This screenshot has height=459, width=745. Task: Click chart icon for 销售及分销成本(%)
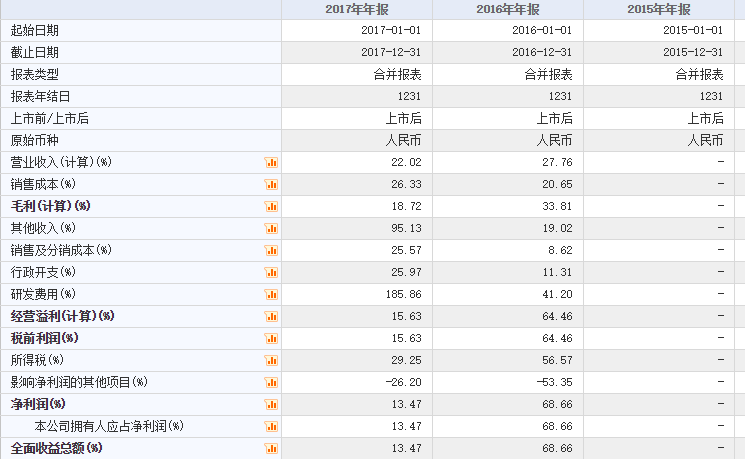tap(271, 250)
